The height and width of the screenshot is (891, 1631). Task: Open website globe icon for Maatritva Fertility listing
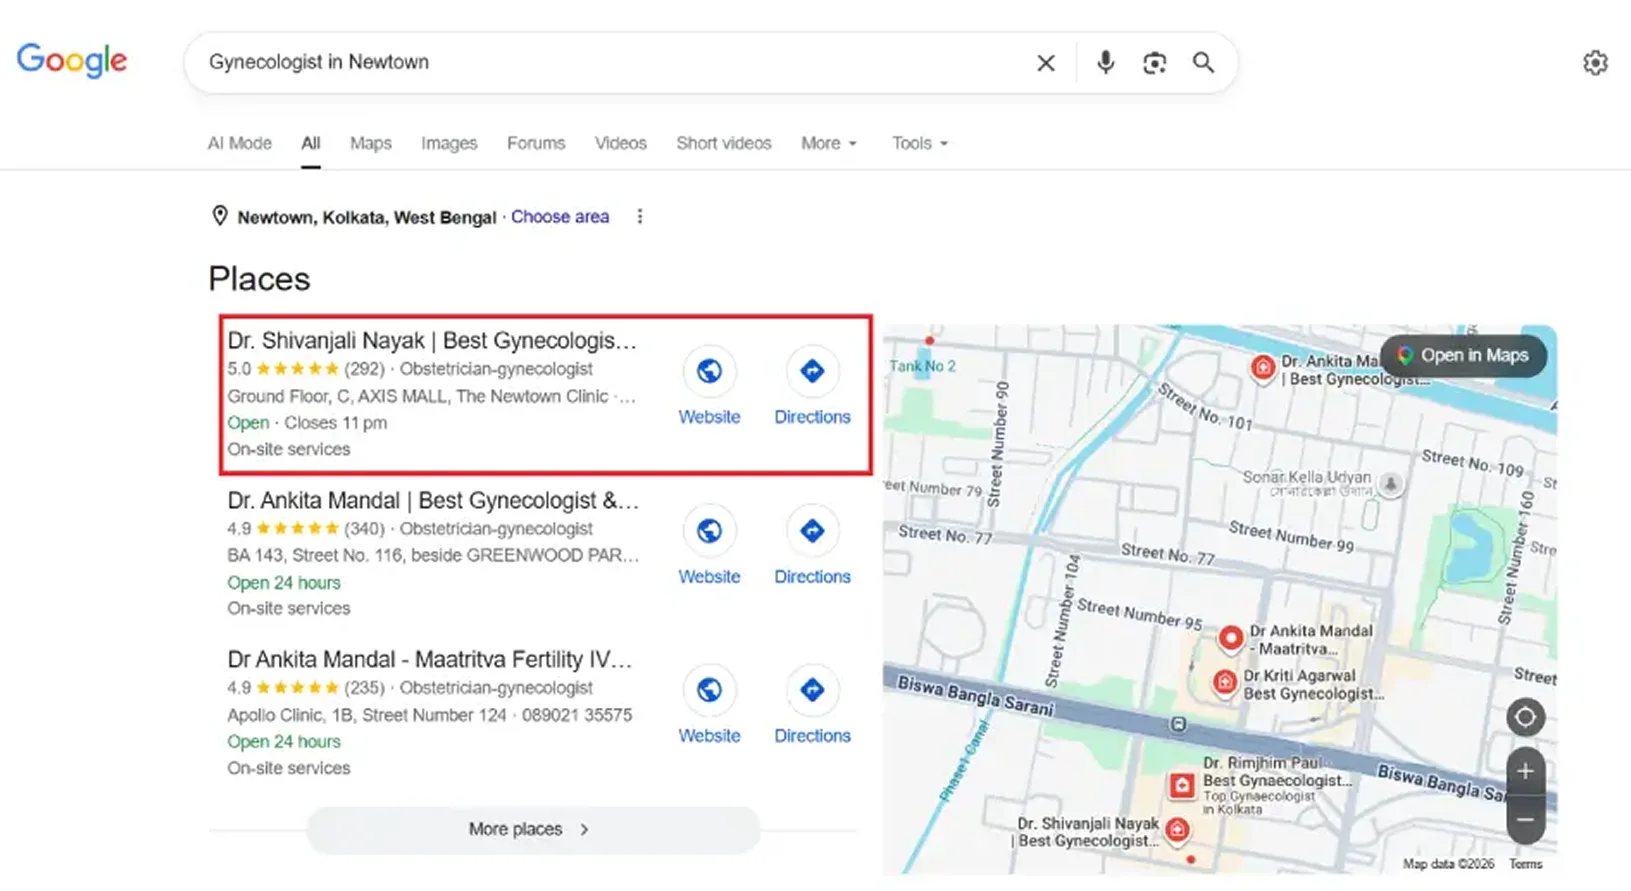[709, 689]
